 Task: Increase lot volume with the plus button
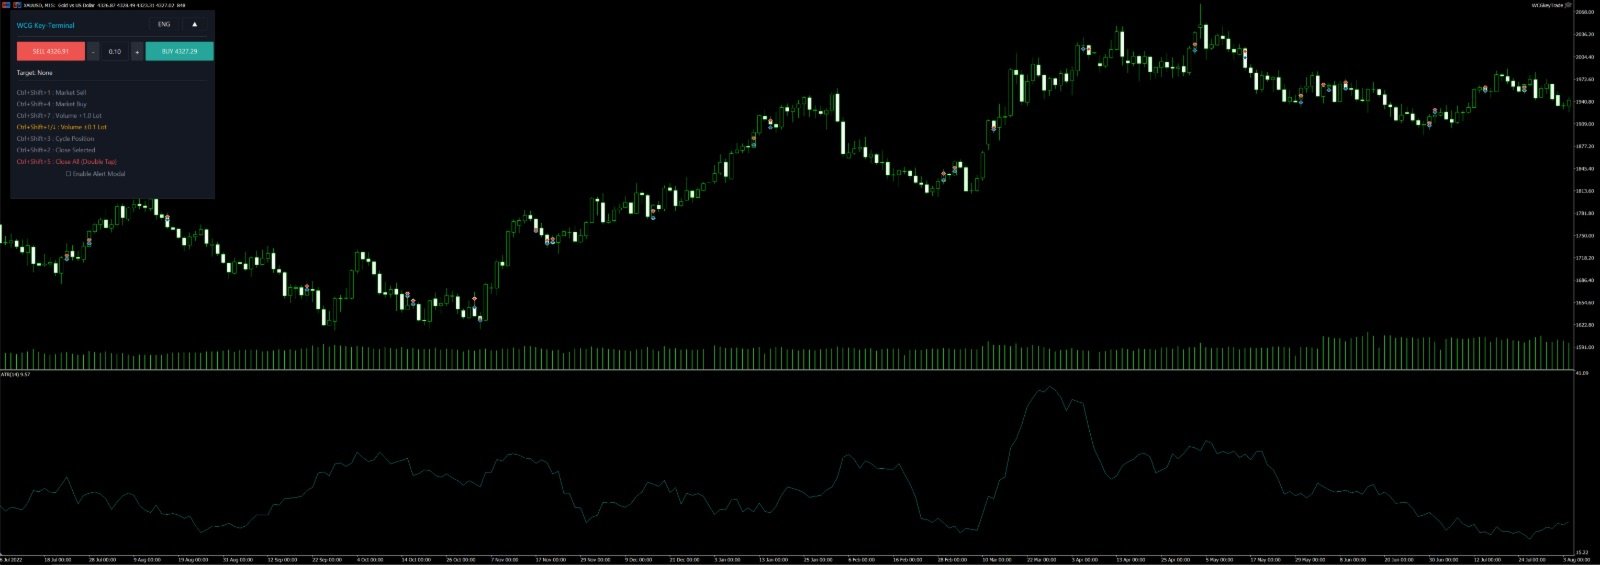click(137, 51)
